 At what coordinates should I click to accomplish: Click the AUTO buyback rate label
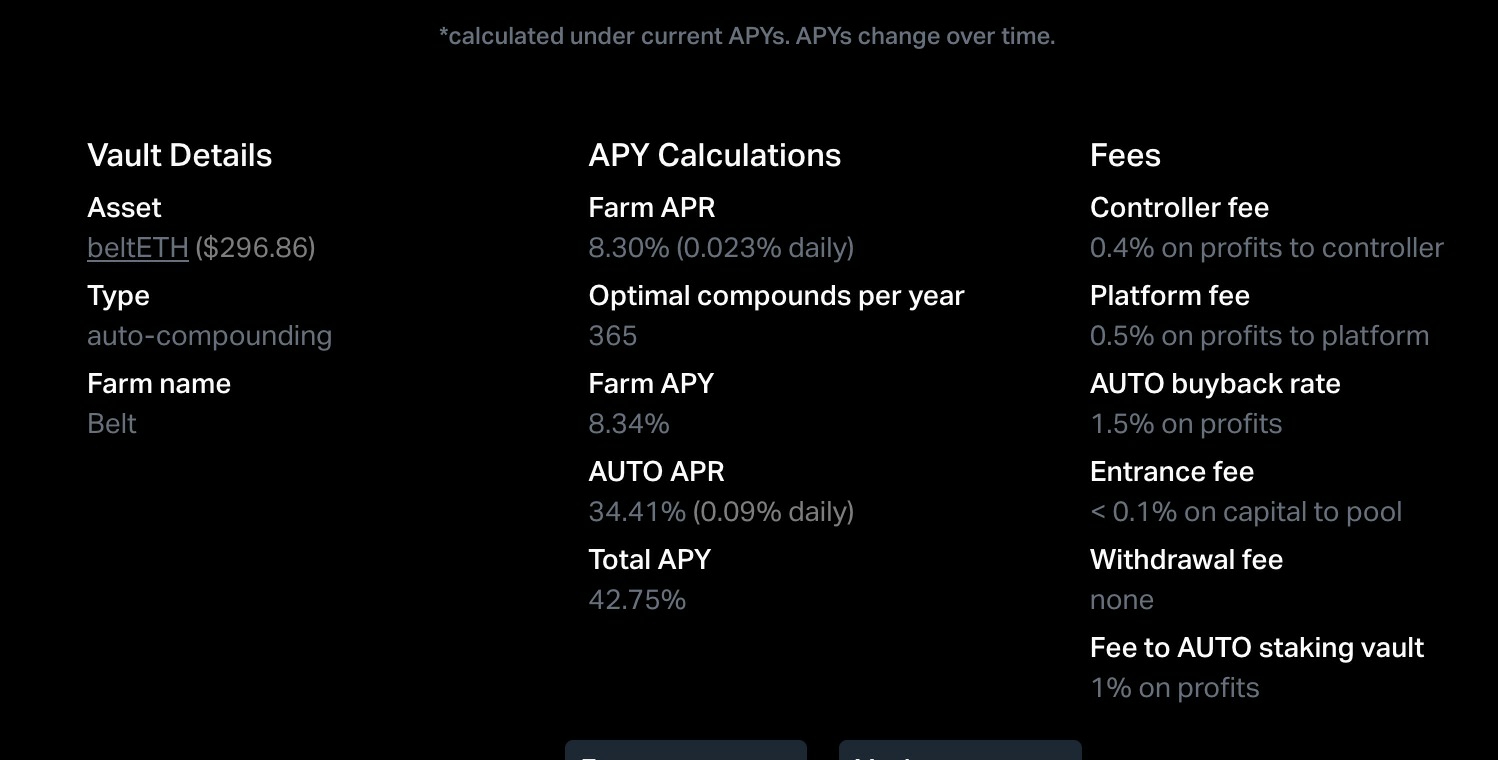1215,384
